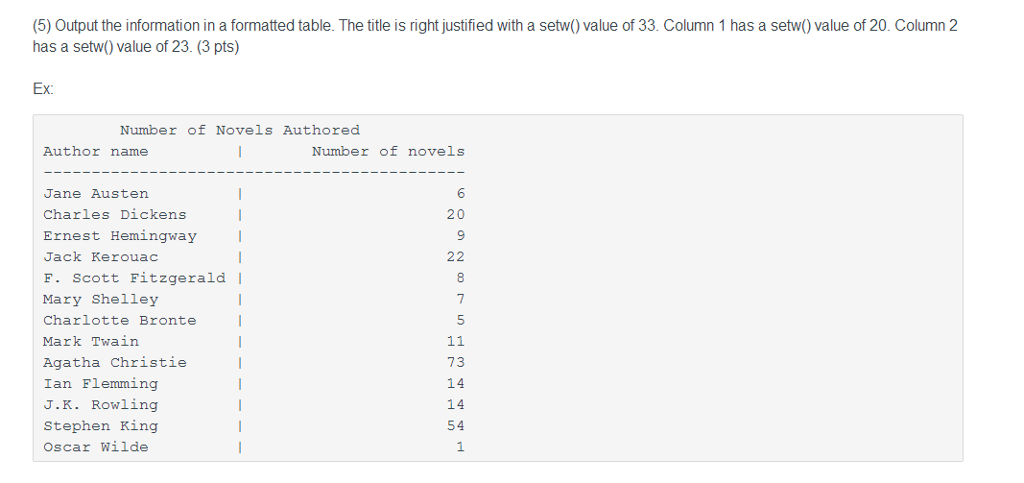1024x483 pixels.
Task: Select the "Charles Dickens" author entry
Action: click(114, 214)
